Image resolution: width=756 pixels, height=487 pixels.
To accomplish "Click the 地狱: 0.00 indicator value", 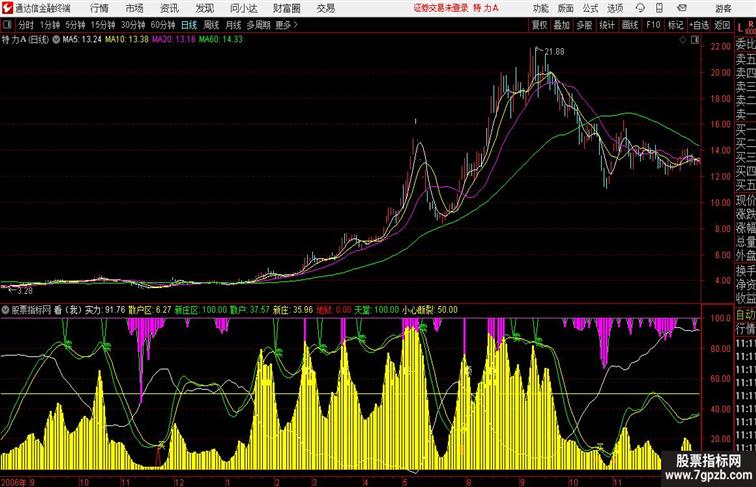I will point(334,310).
